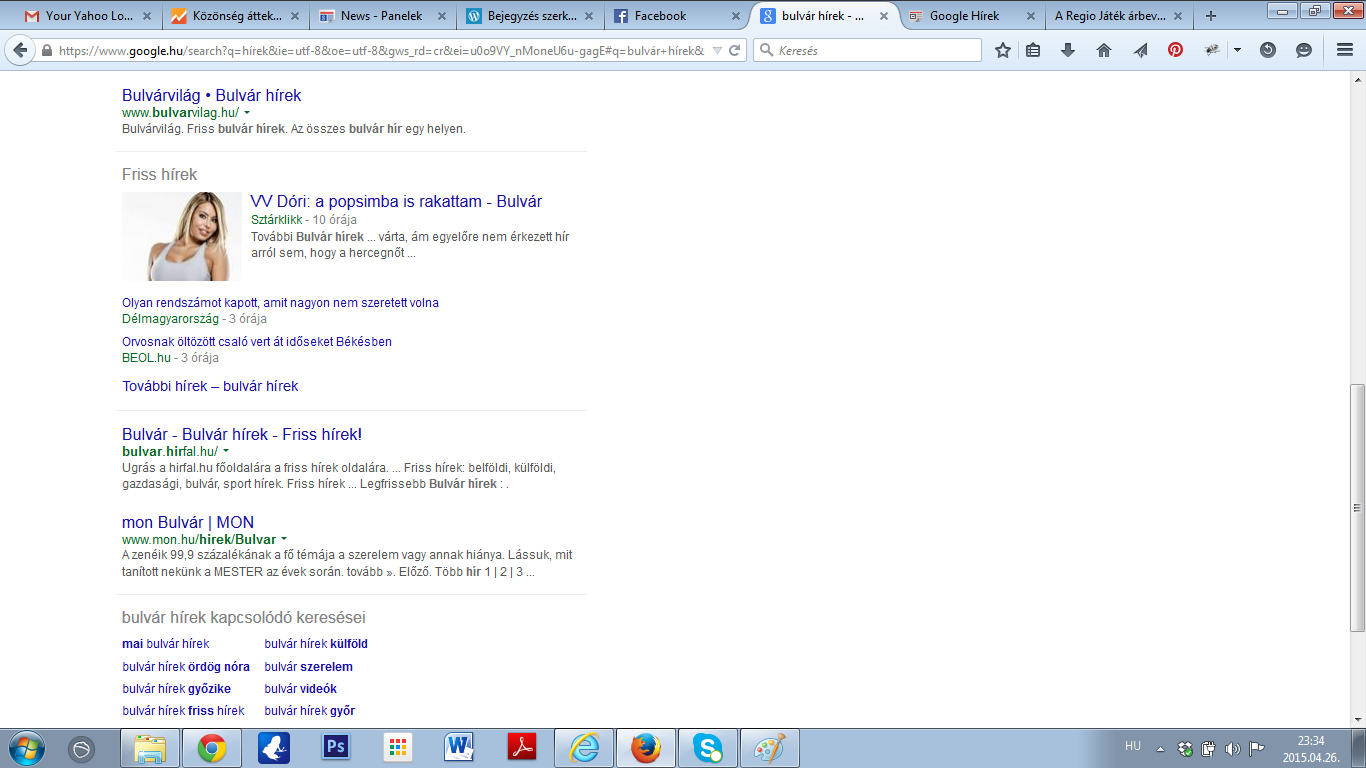Open the new tab plus button

click(x=1211, y=16)
